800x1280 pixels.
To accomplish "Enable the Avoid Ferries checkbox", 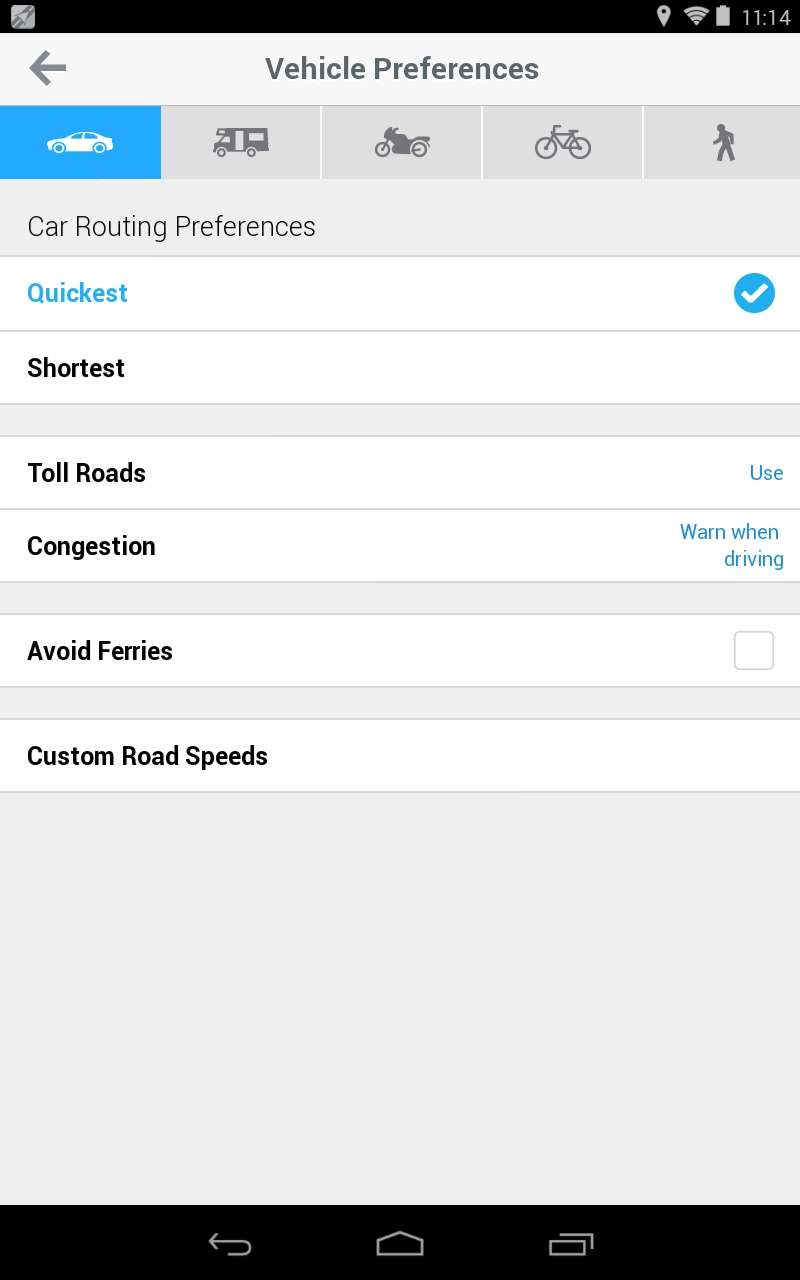I will [x=754, y=651].
